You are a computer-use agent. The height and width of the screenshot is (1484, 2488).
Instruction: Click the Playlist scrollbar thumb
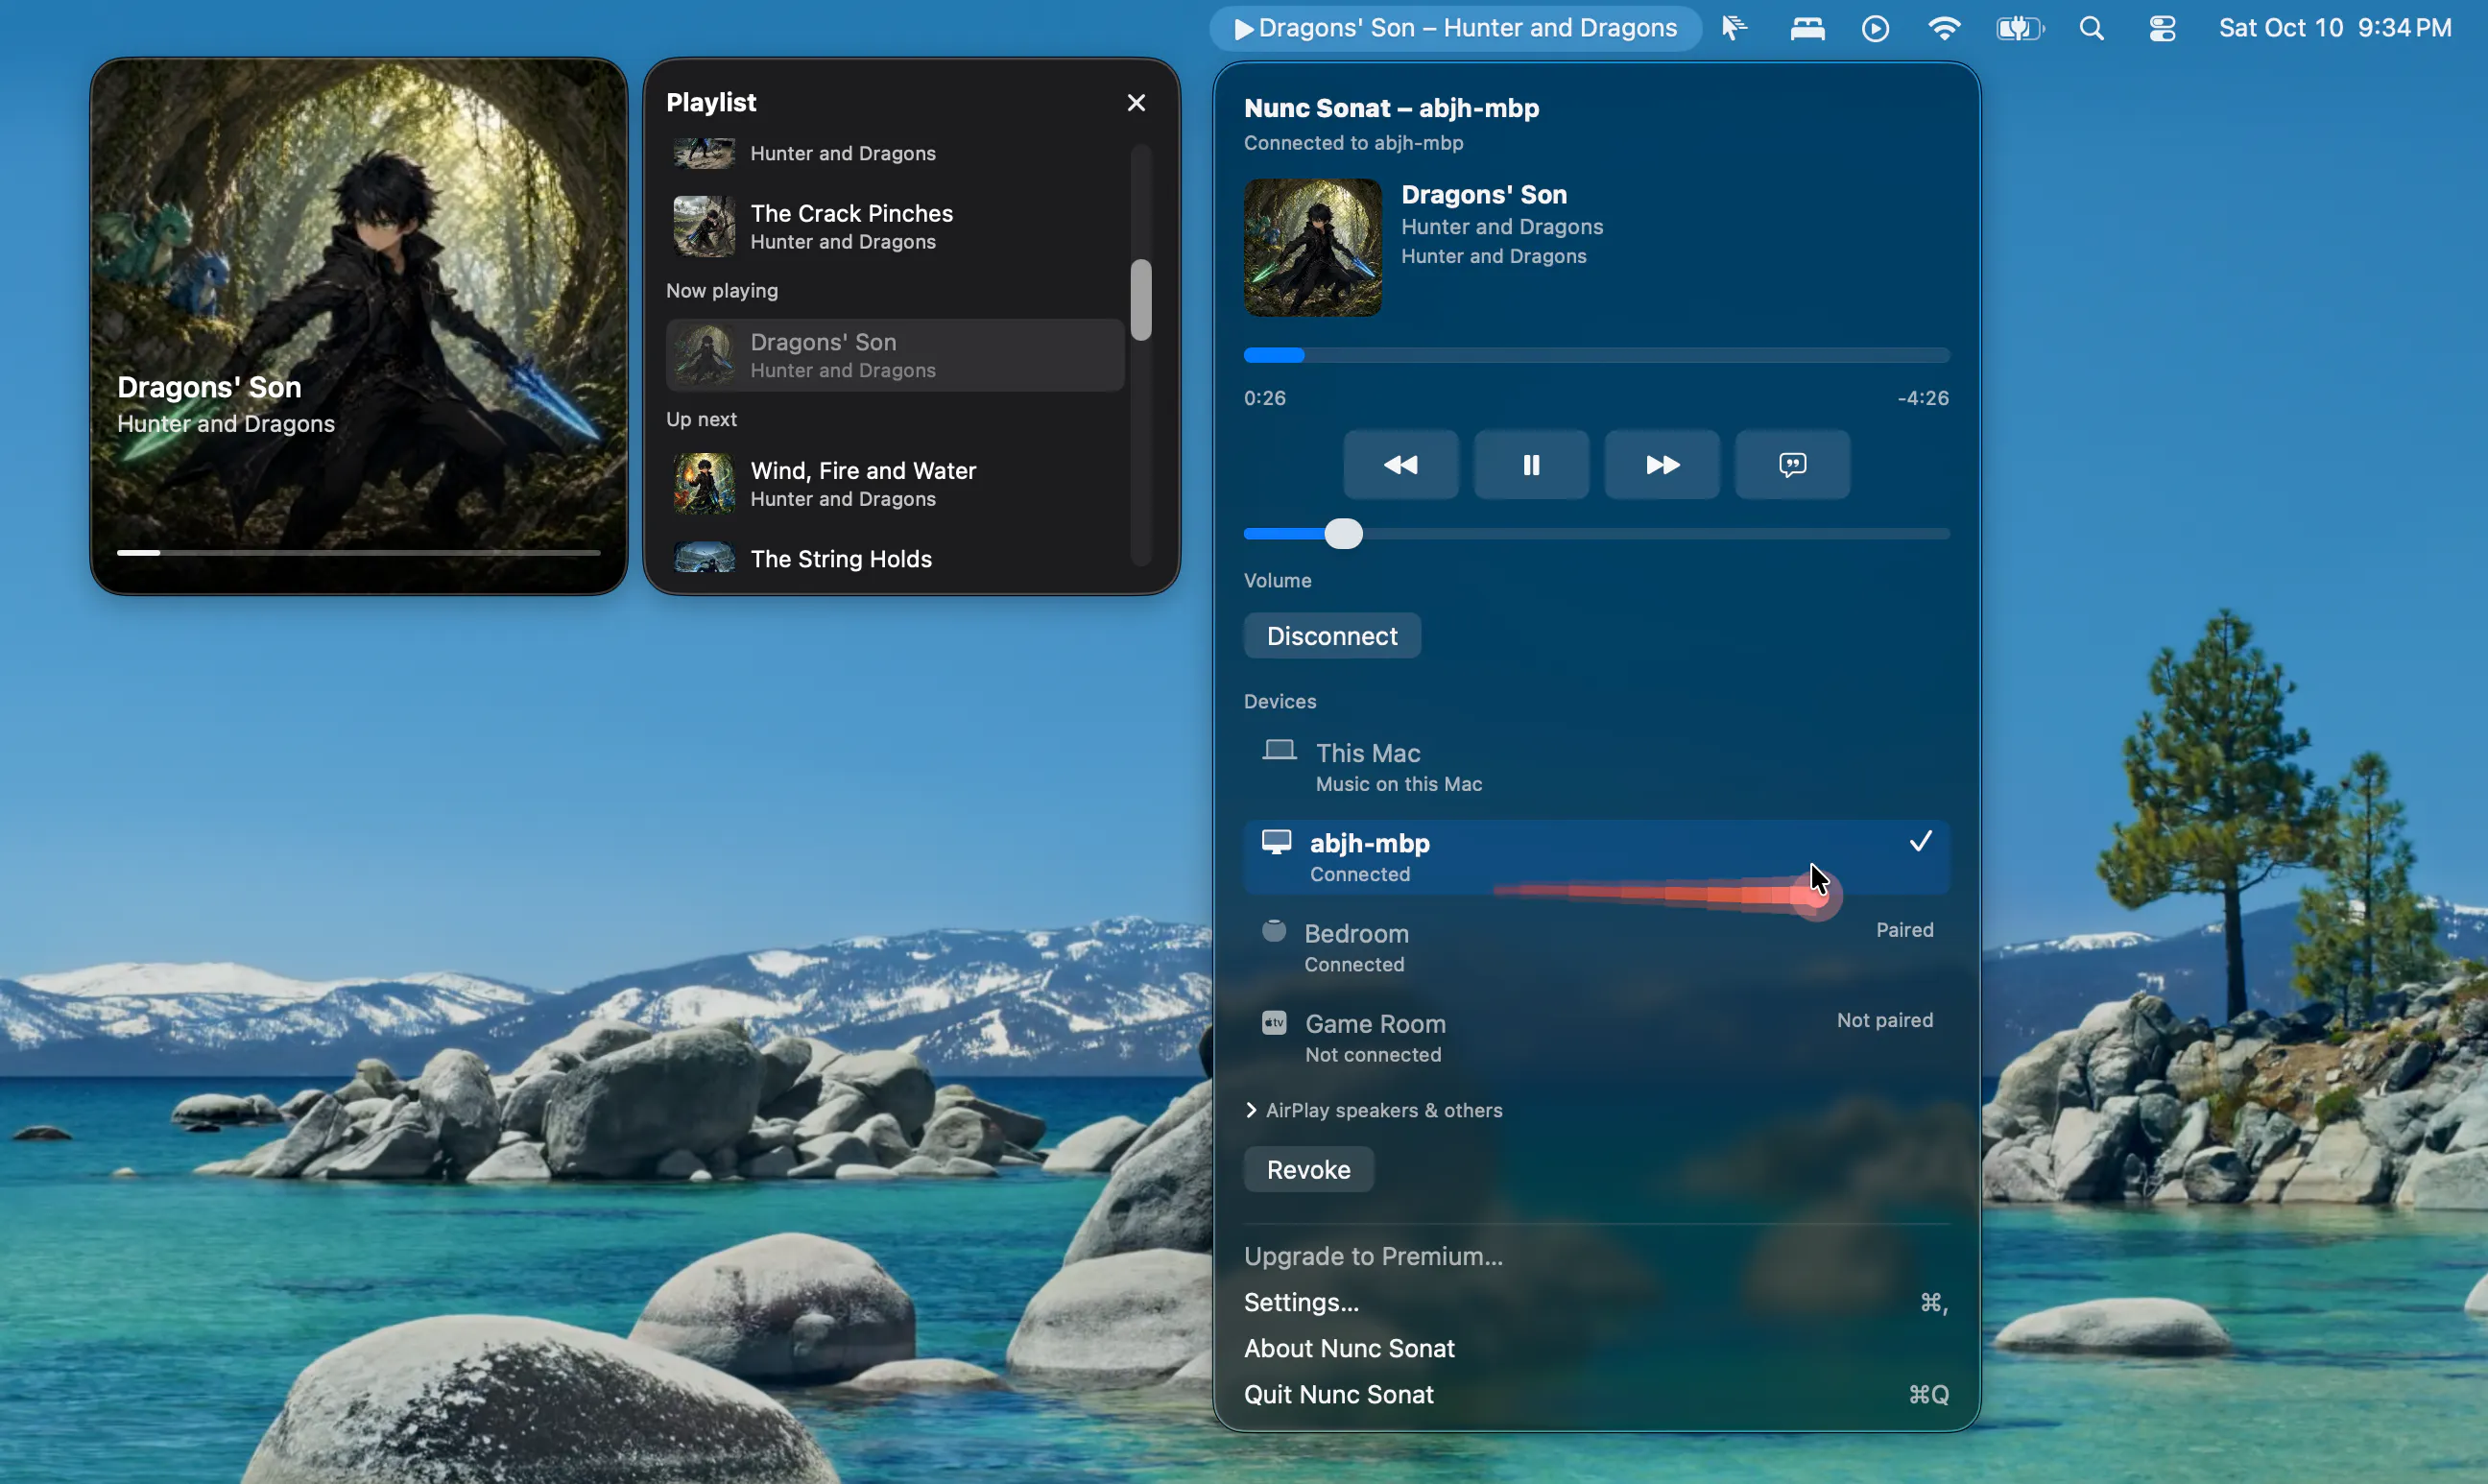(1141, 300)
